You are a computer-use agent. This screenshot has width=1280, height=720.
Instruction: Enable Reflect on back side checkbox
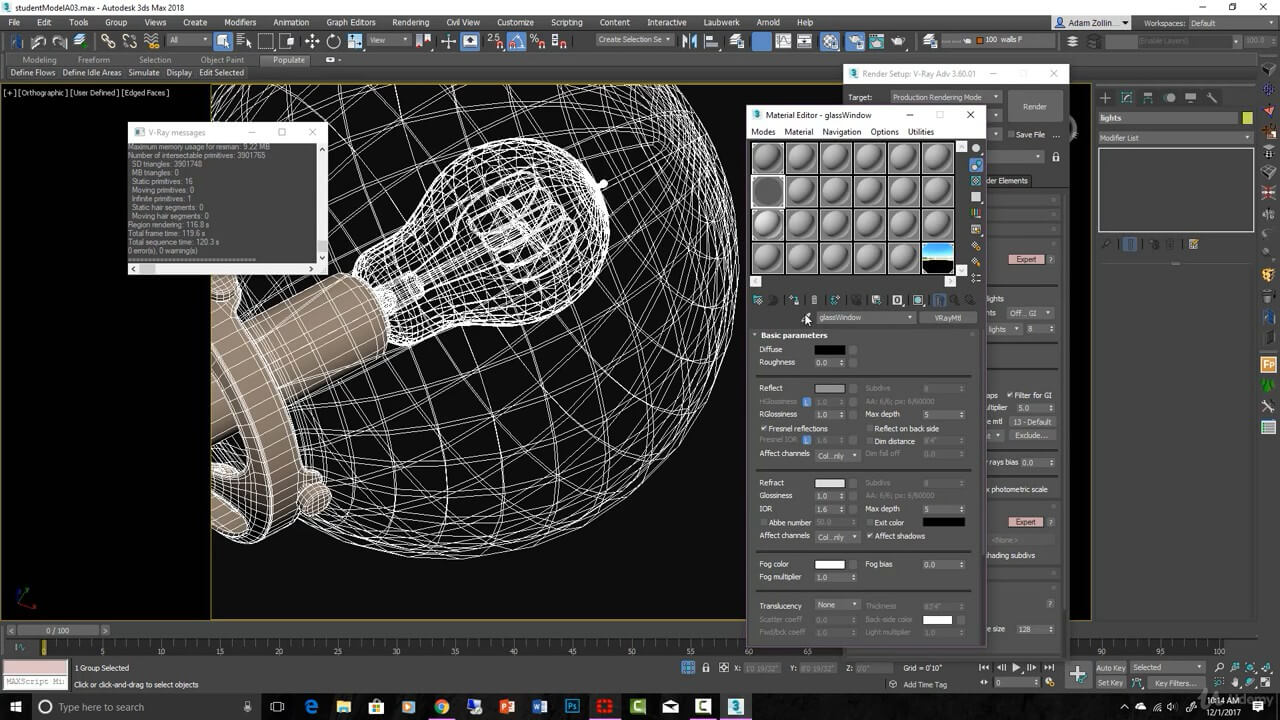pos(869,428)
